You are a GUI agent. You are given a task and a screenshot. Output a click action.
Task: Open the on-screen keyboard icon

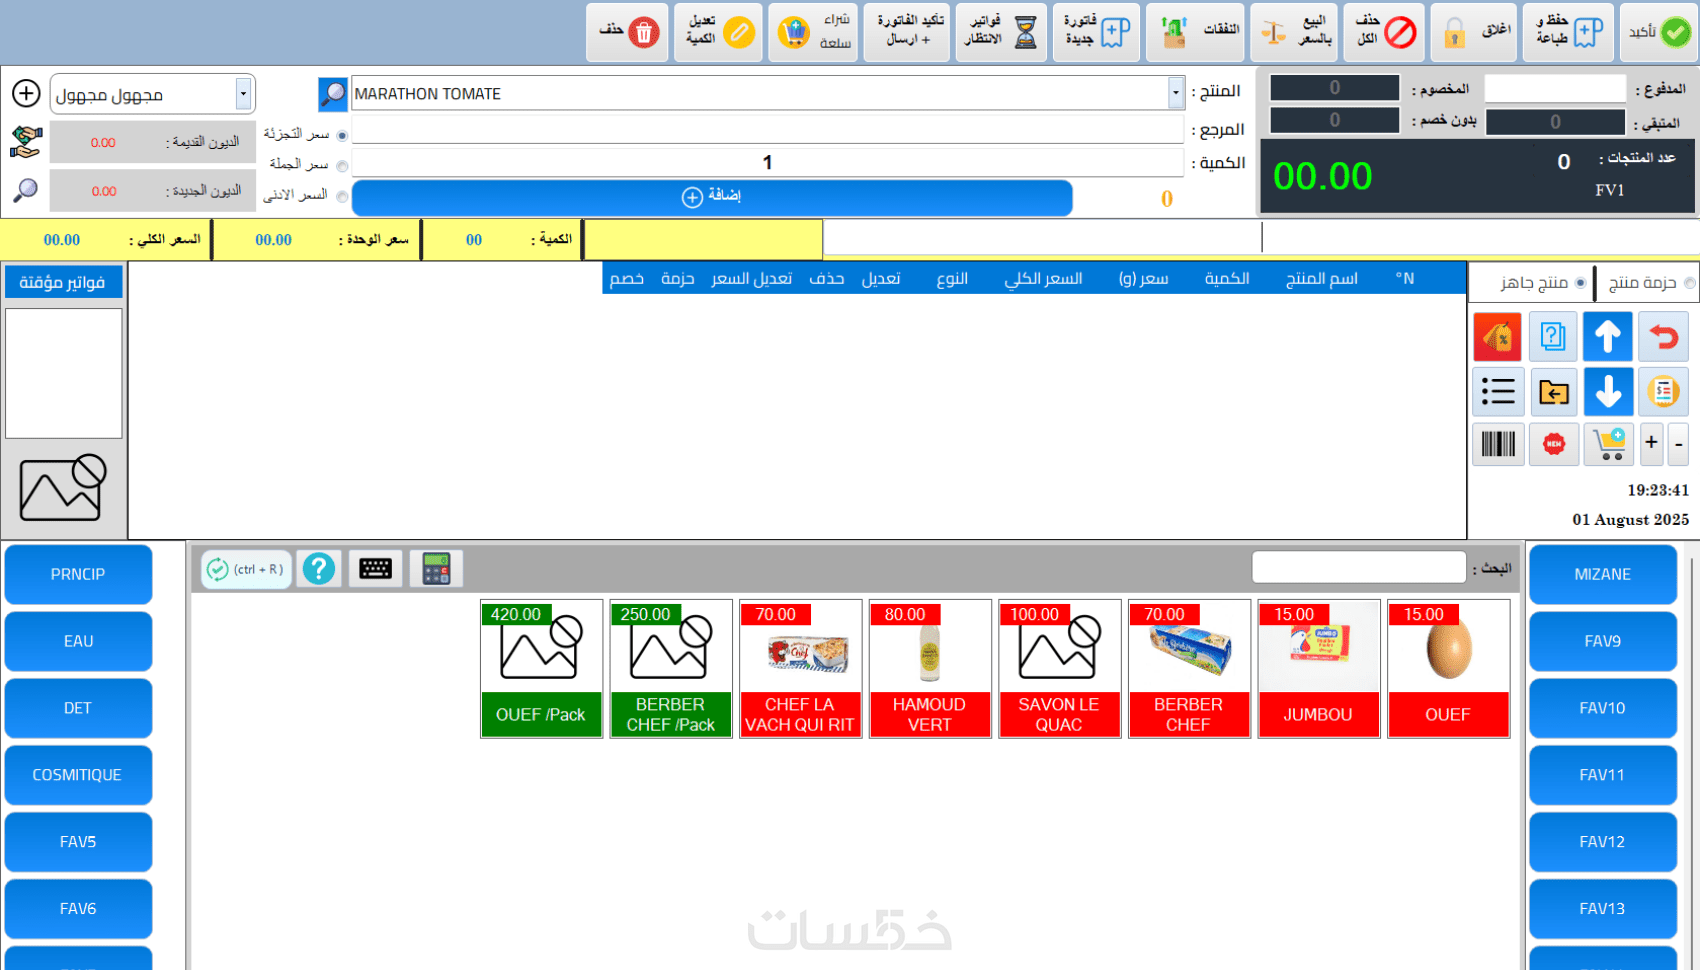376,569
